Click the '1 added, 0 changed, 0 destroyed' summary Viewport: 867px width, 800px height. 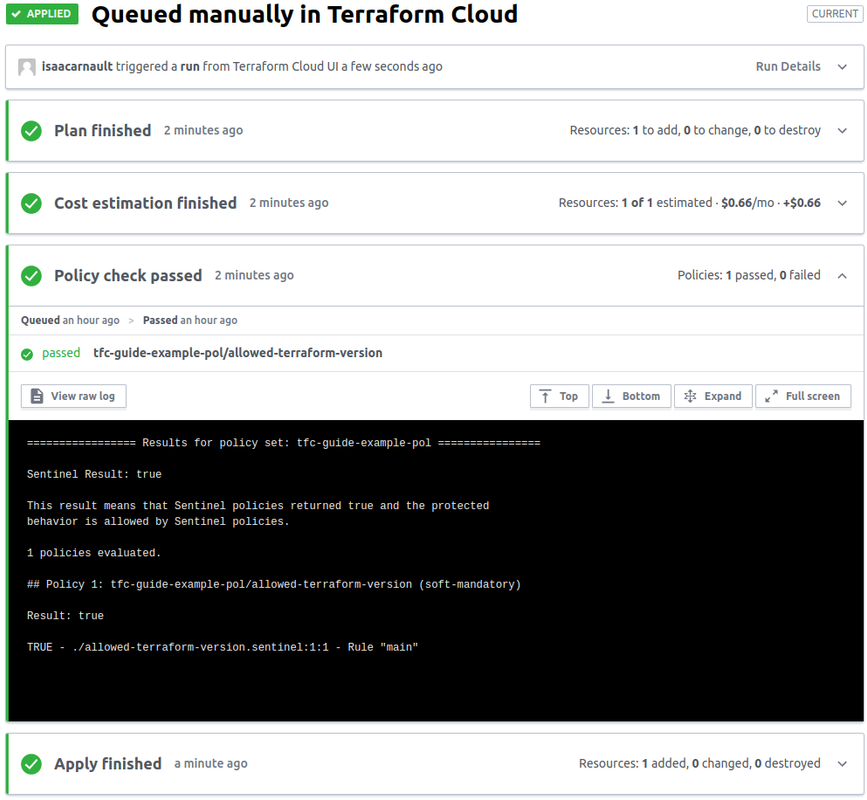[x=699, y=764]
